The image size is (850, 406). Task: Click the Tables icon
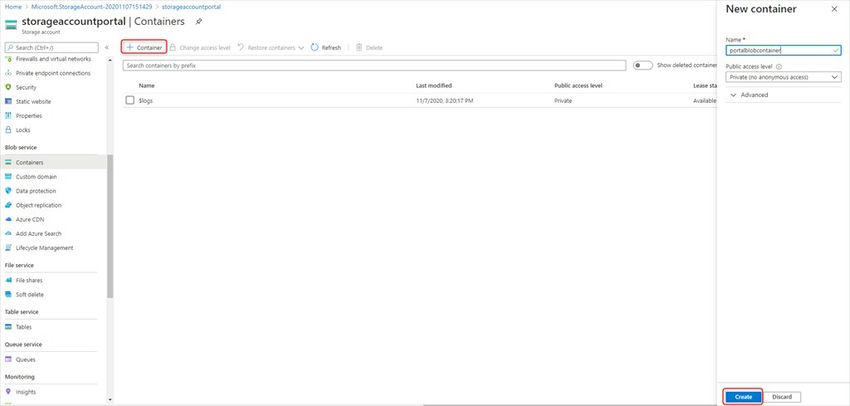(x=8, y=327)
